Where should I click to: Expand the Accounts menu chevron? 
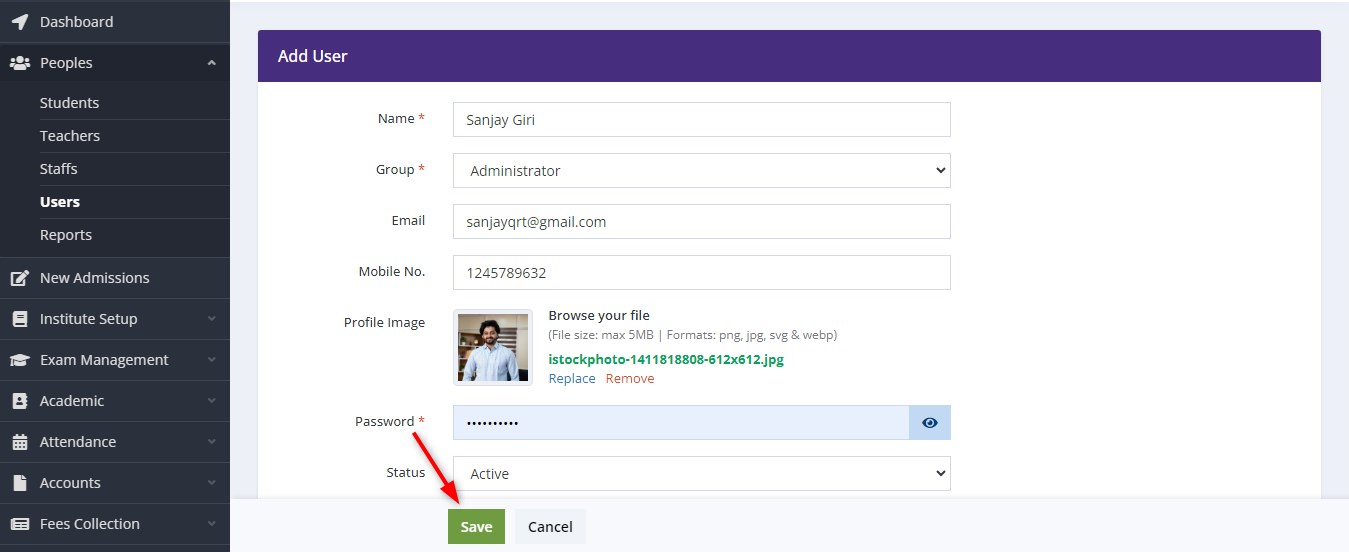pos(211,482)
